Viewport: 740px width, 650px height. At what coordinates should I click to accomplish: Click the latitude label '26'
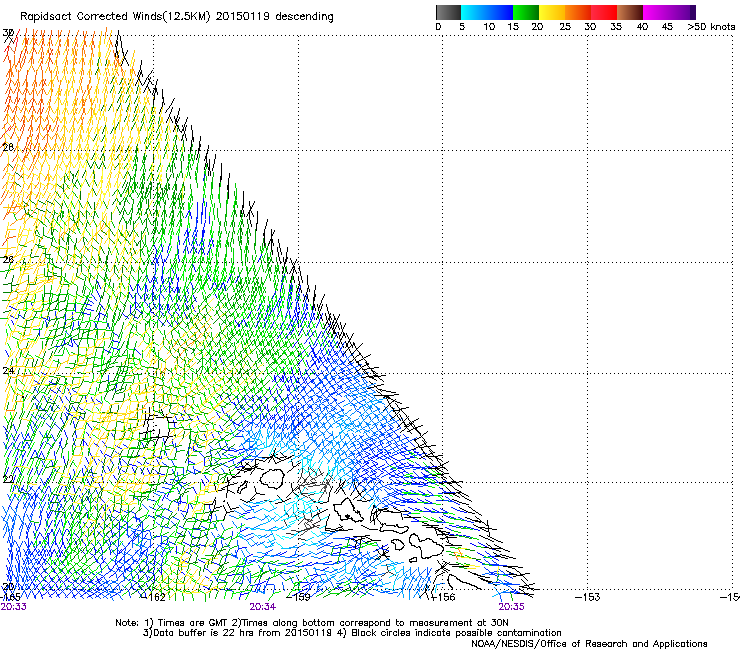click(8, 260)
